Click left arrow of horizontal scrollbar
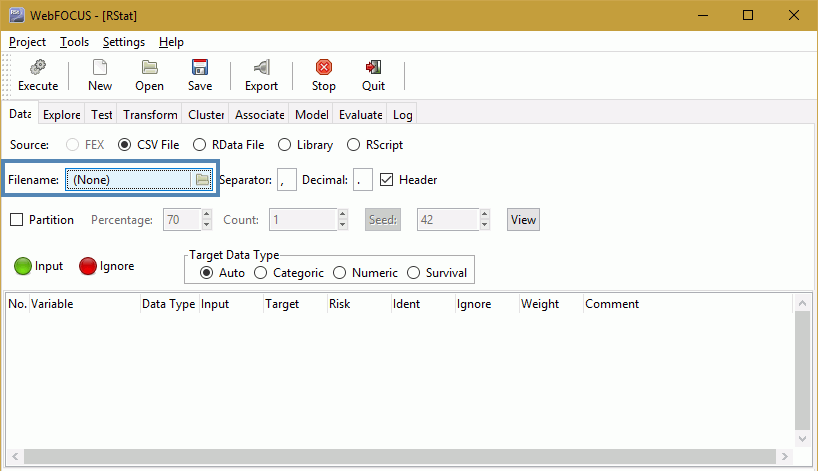The width and height of the screenshot is (818, 471). point(15,456)
